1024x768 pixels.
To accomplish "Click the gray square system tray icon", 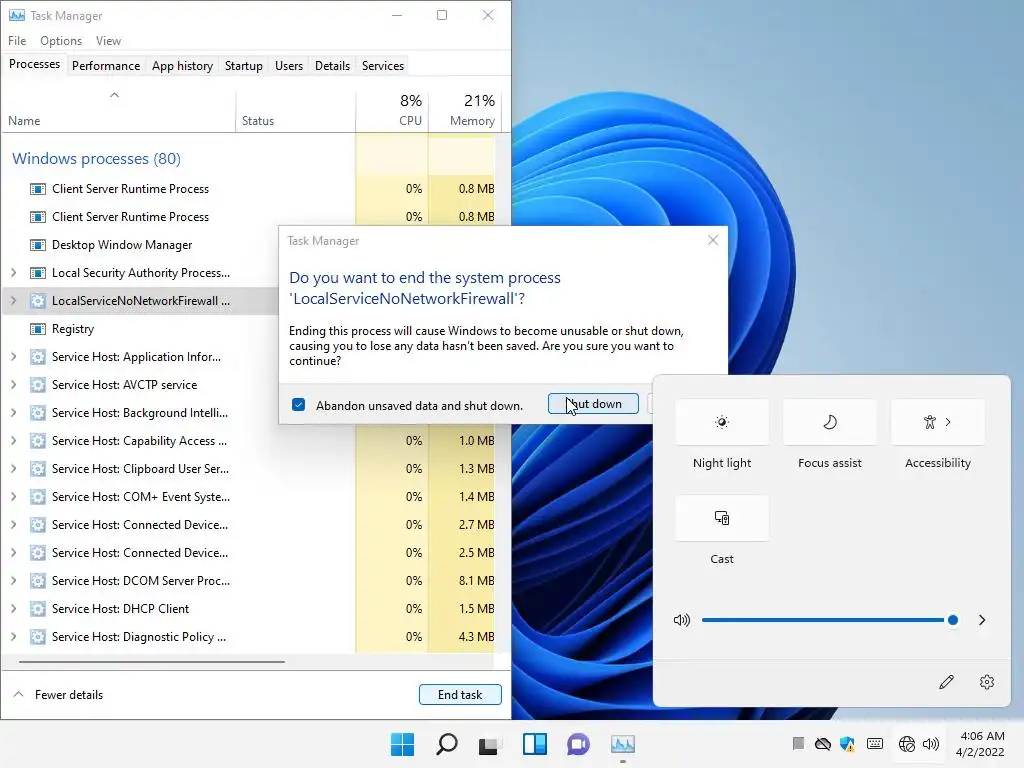I will pyautogui.click(x=798, y=743).
